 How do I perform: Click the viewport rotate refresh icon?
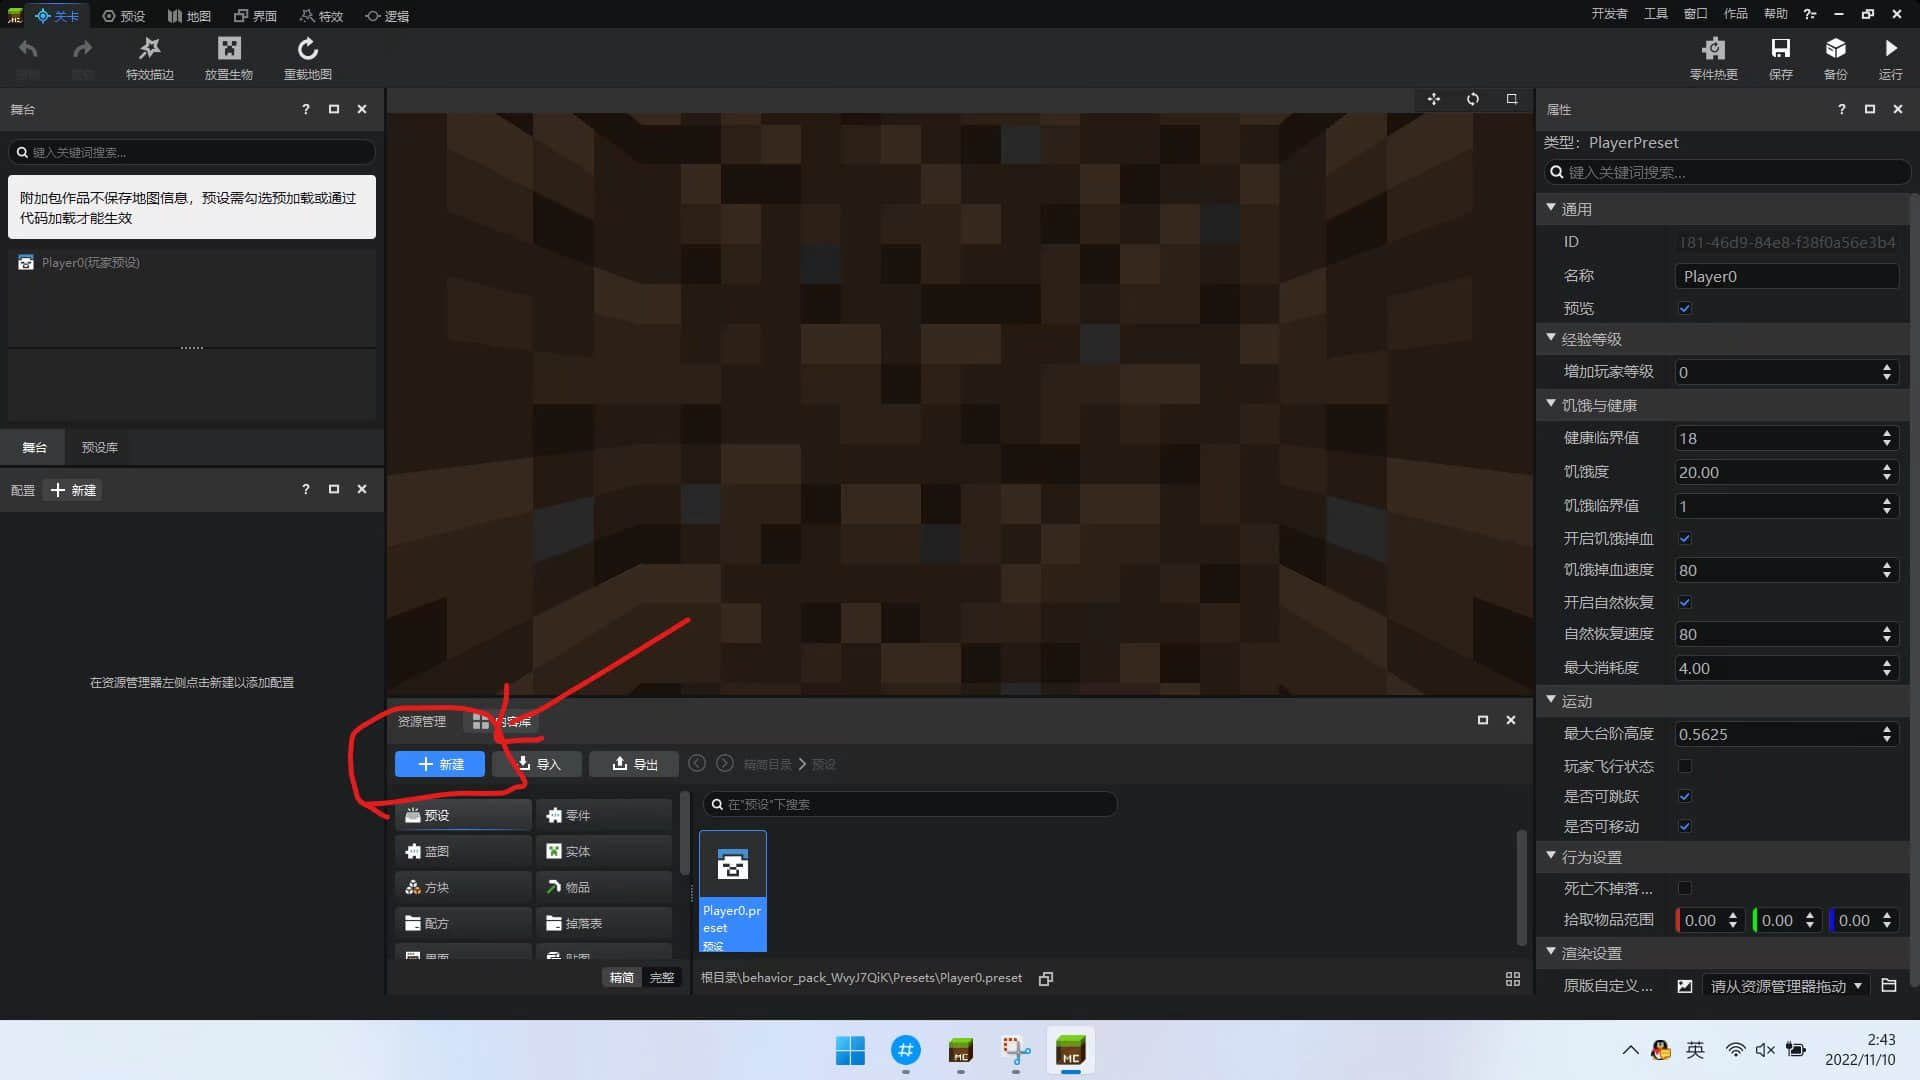click(x=1473, y=99)
